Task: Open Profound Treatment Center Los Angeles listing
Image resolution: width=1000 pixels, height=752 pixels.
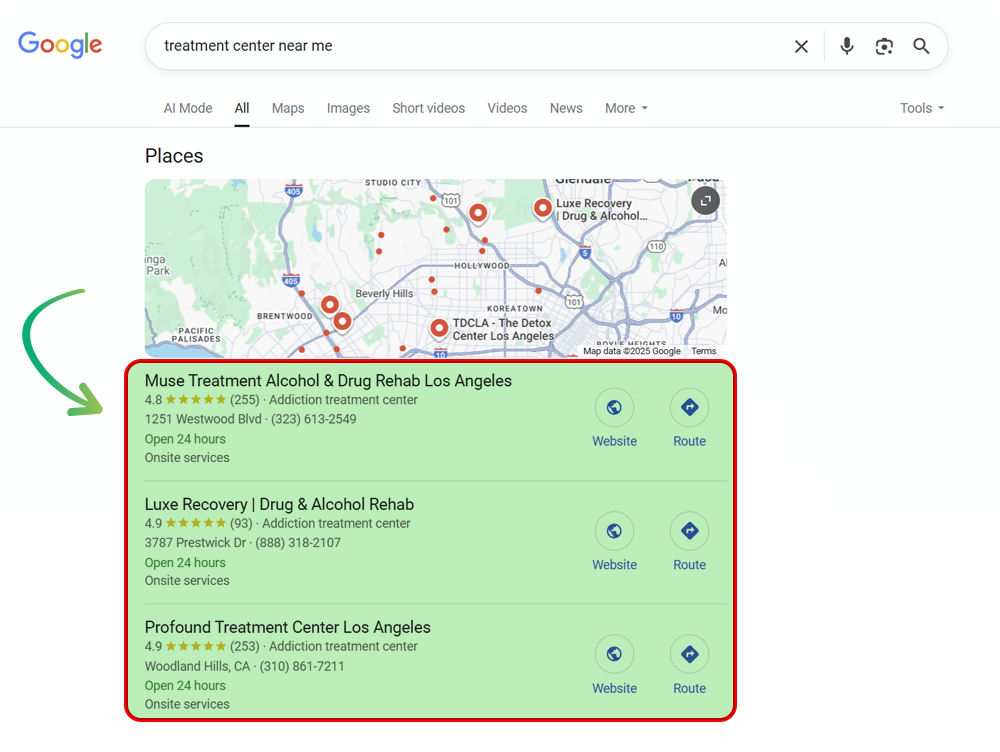Action: click(x=287, y=627)
